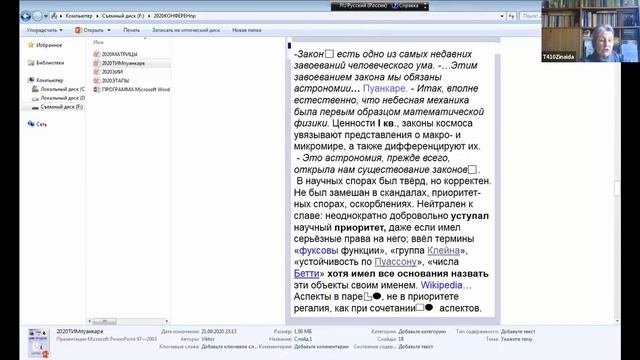The image size is (640, 360).
Task: Click the Wikipedia link in the preview
Action: point(442,285)
